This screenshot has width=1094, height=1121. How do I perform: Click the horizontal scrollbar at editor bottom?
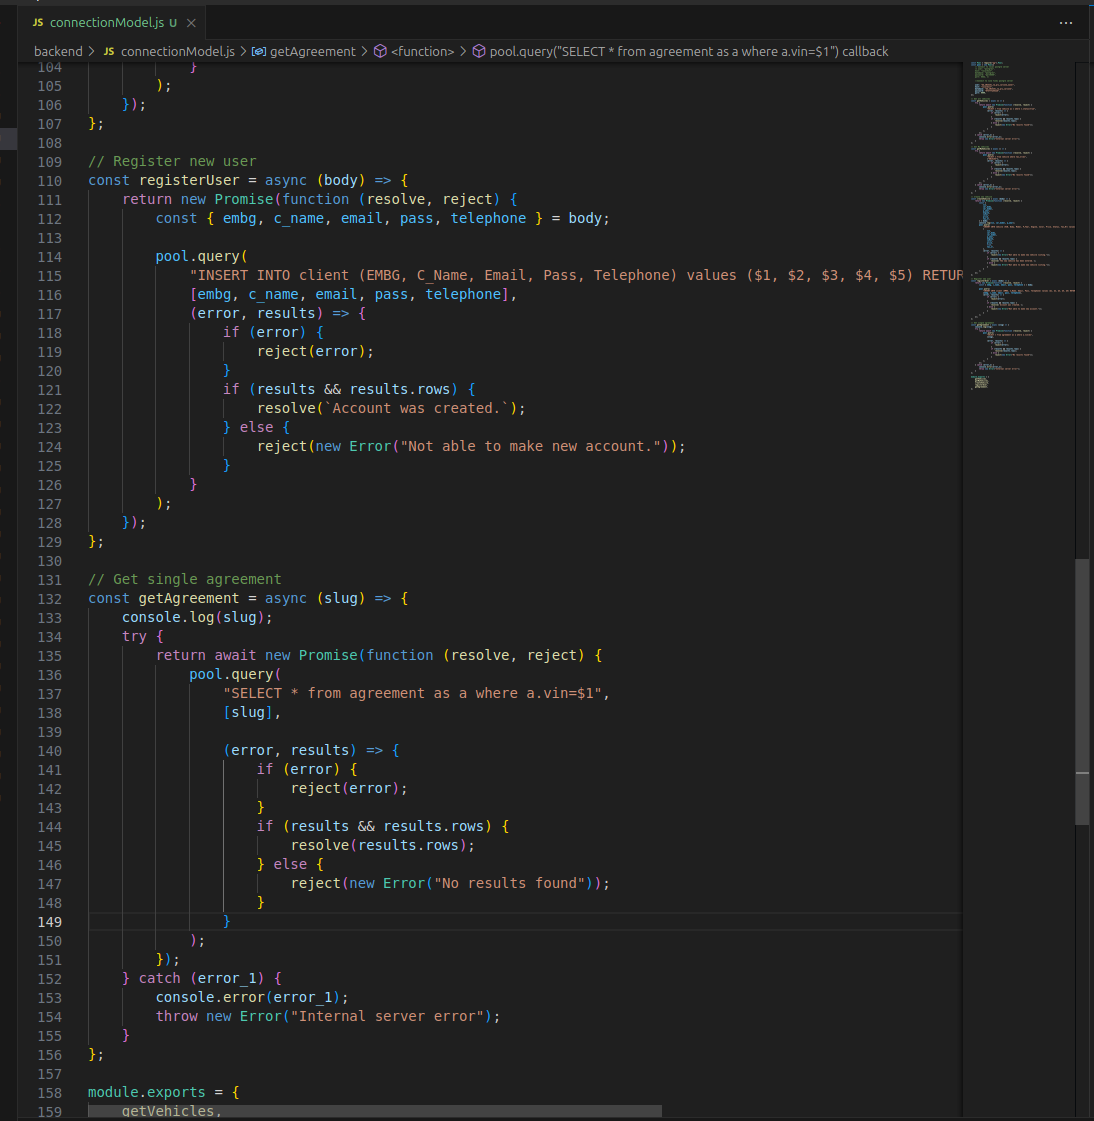375,1111
